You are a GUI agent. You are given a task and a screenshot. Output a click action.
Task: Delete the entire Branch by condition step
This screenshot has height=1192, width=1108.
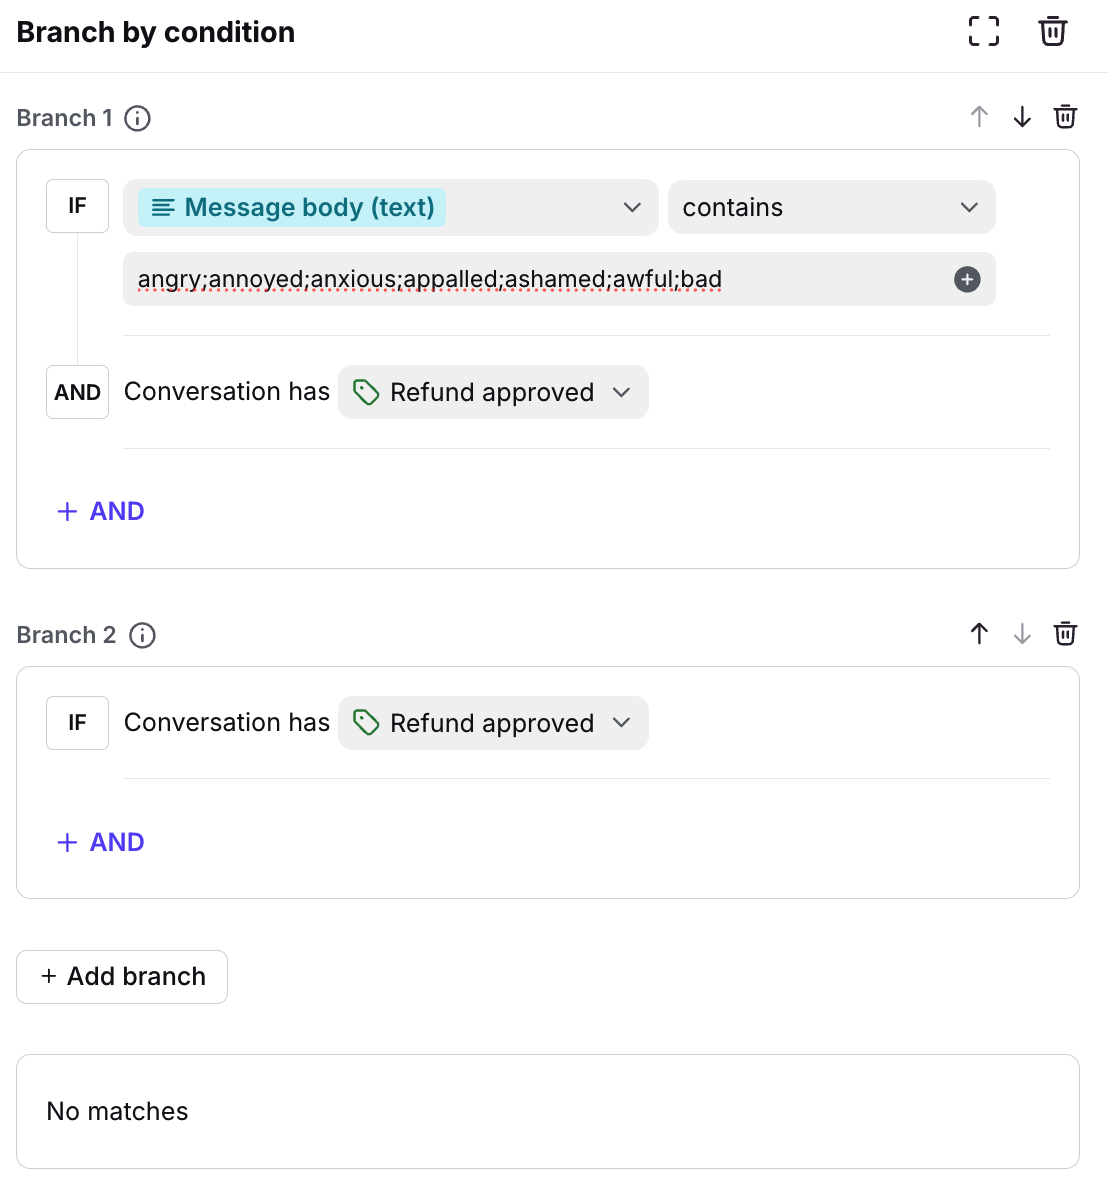(1052, 32)
